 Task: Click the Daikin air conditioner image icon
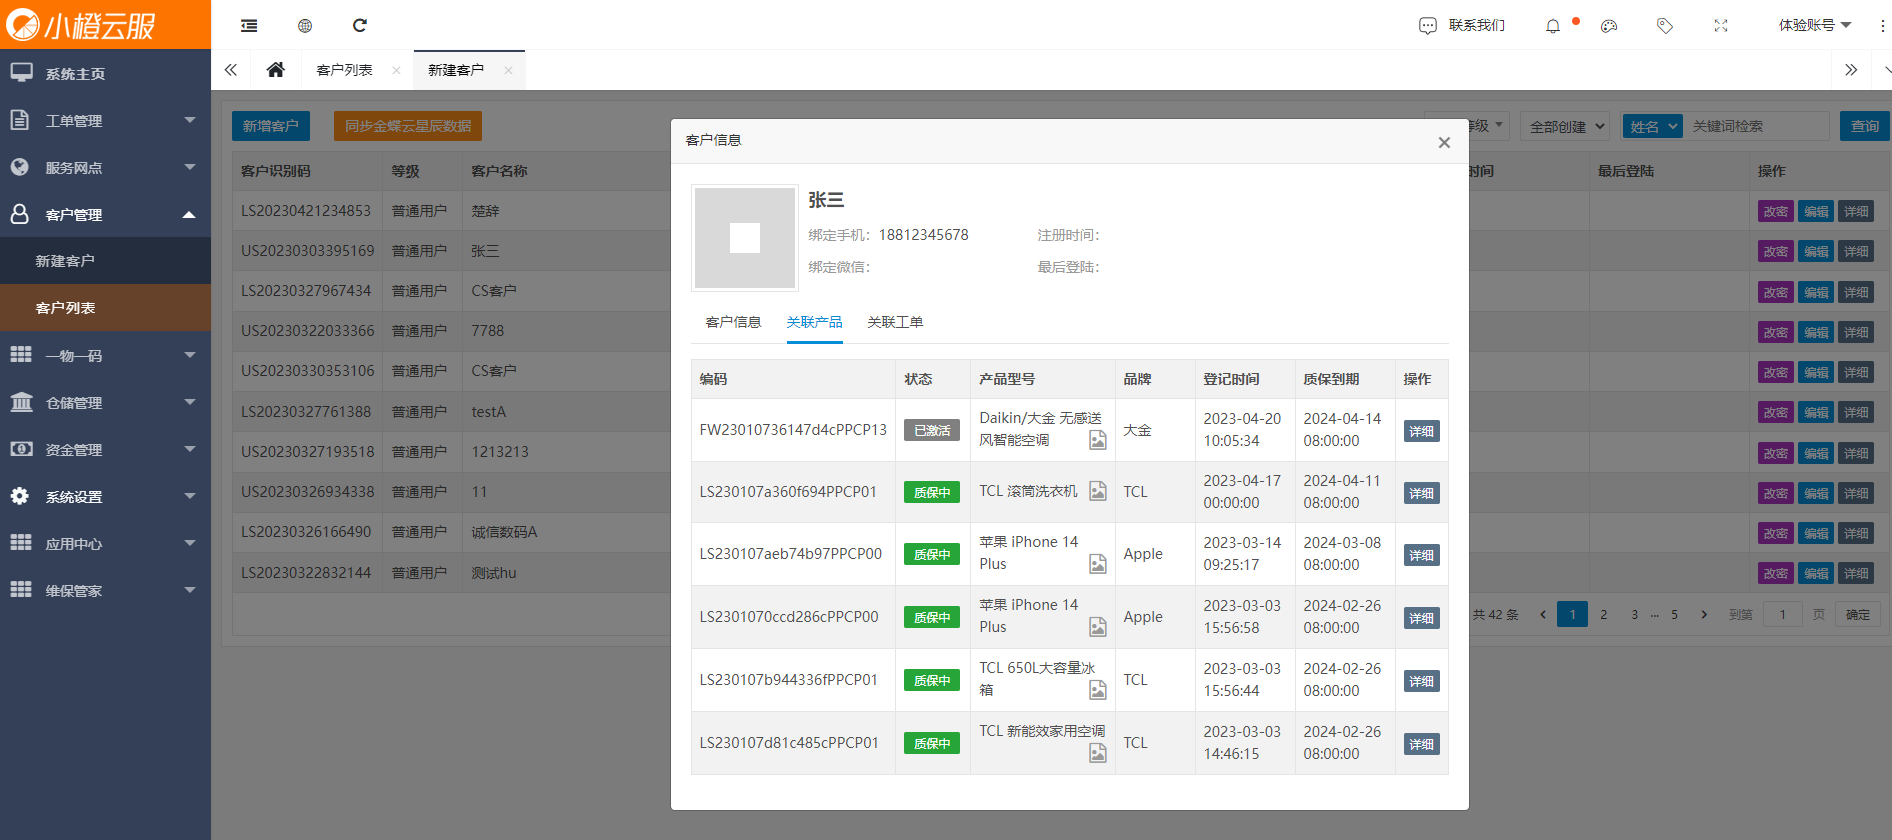1098,440
